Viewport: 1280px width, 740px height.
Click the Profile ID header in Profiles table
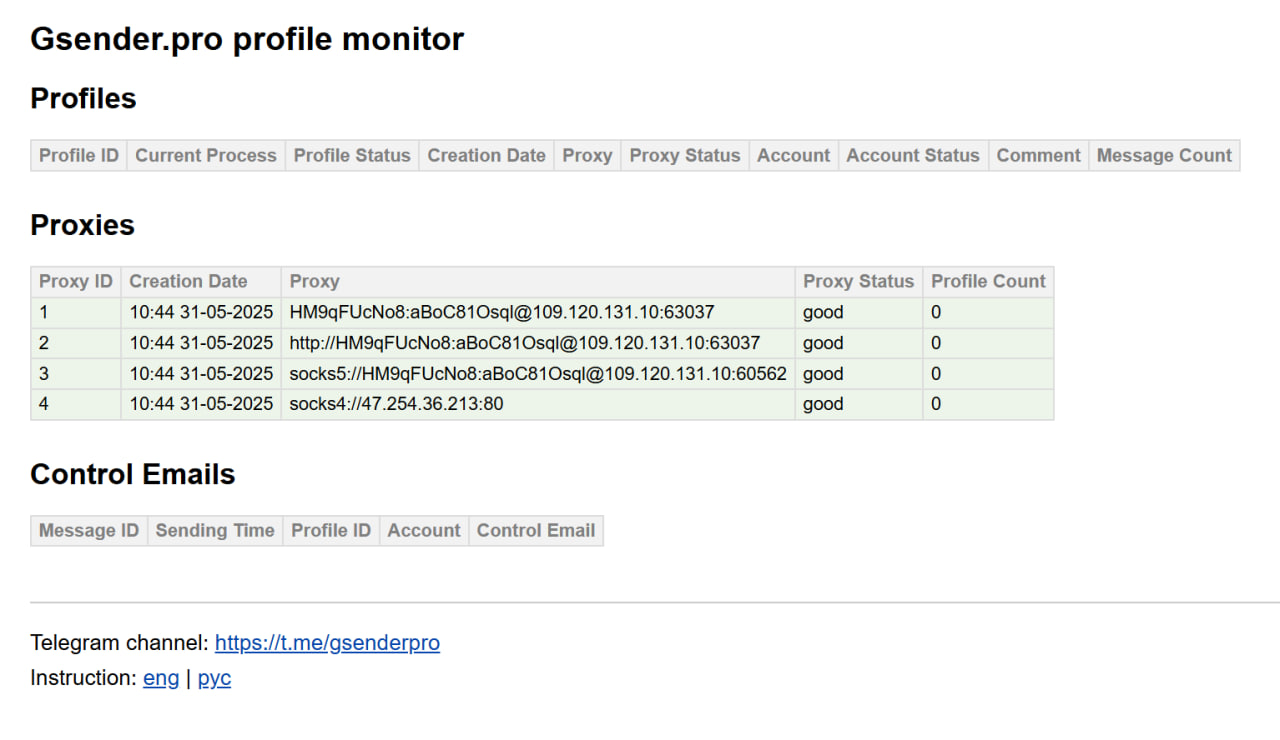(79, 155)
